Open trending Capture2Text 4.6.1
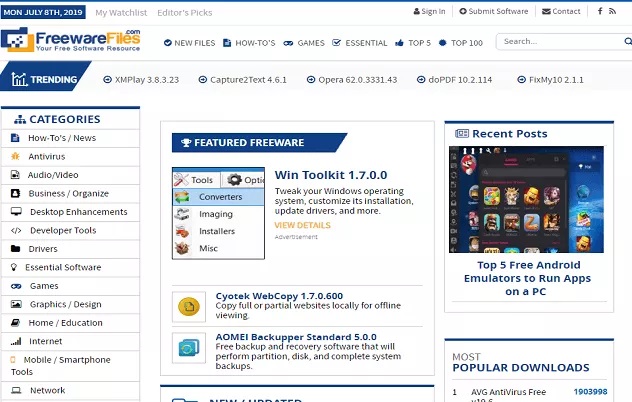Screen dimensions: 632x402 (243, 80)
